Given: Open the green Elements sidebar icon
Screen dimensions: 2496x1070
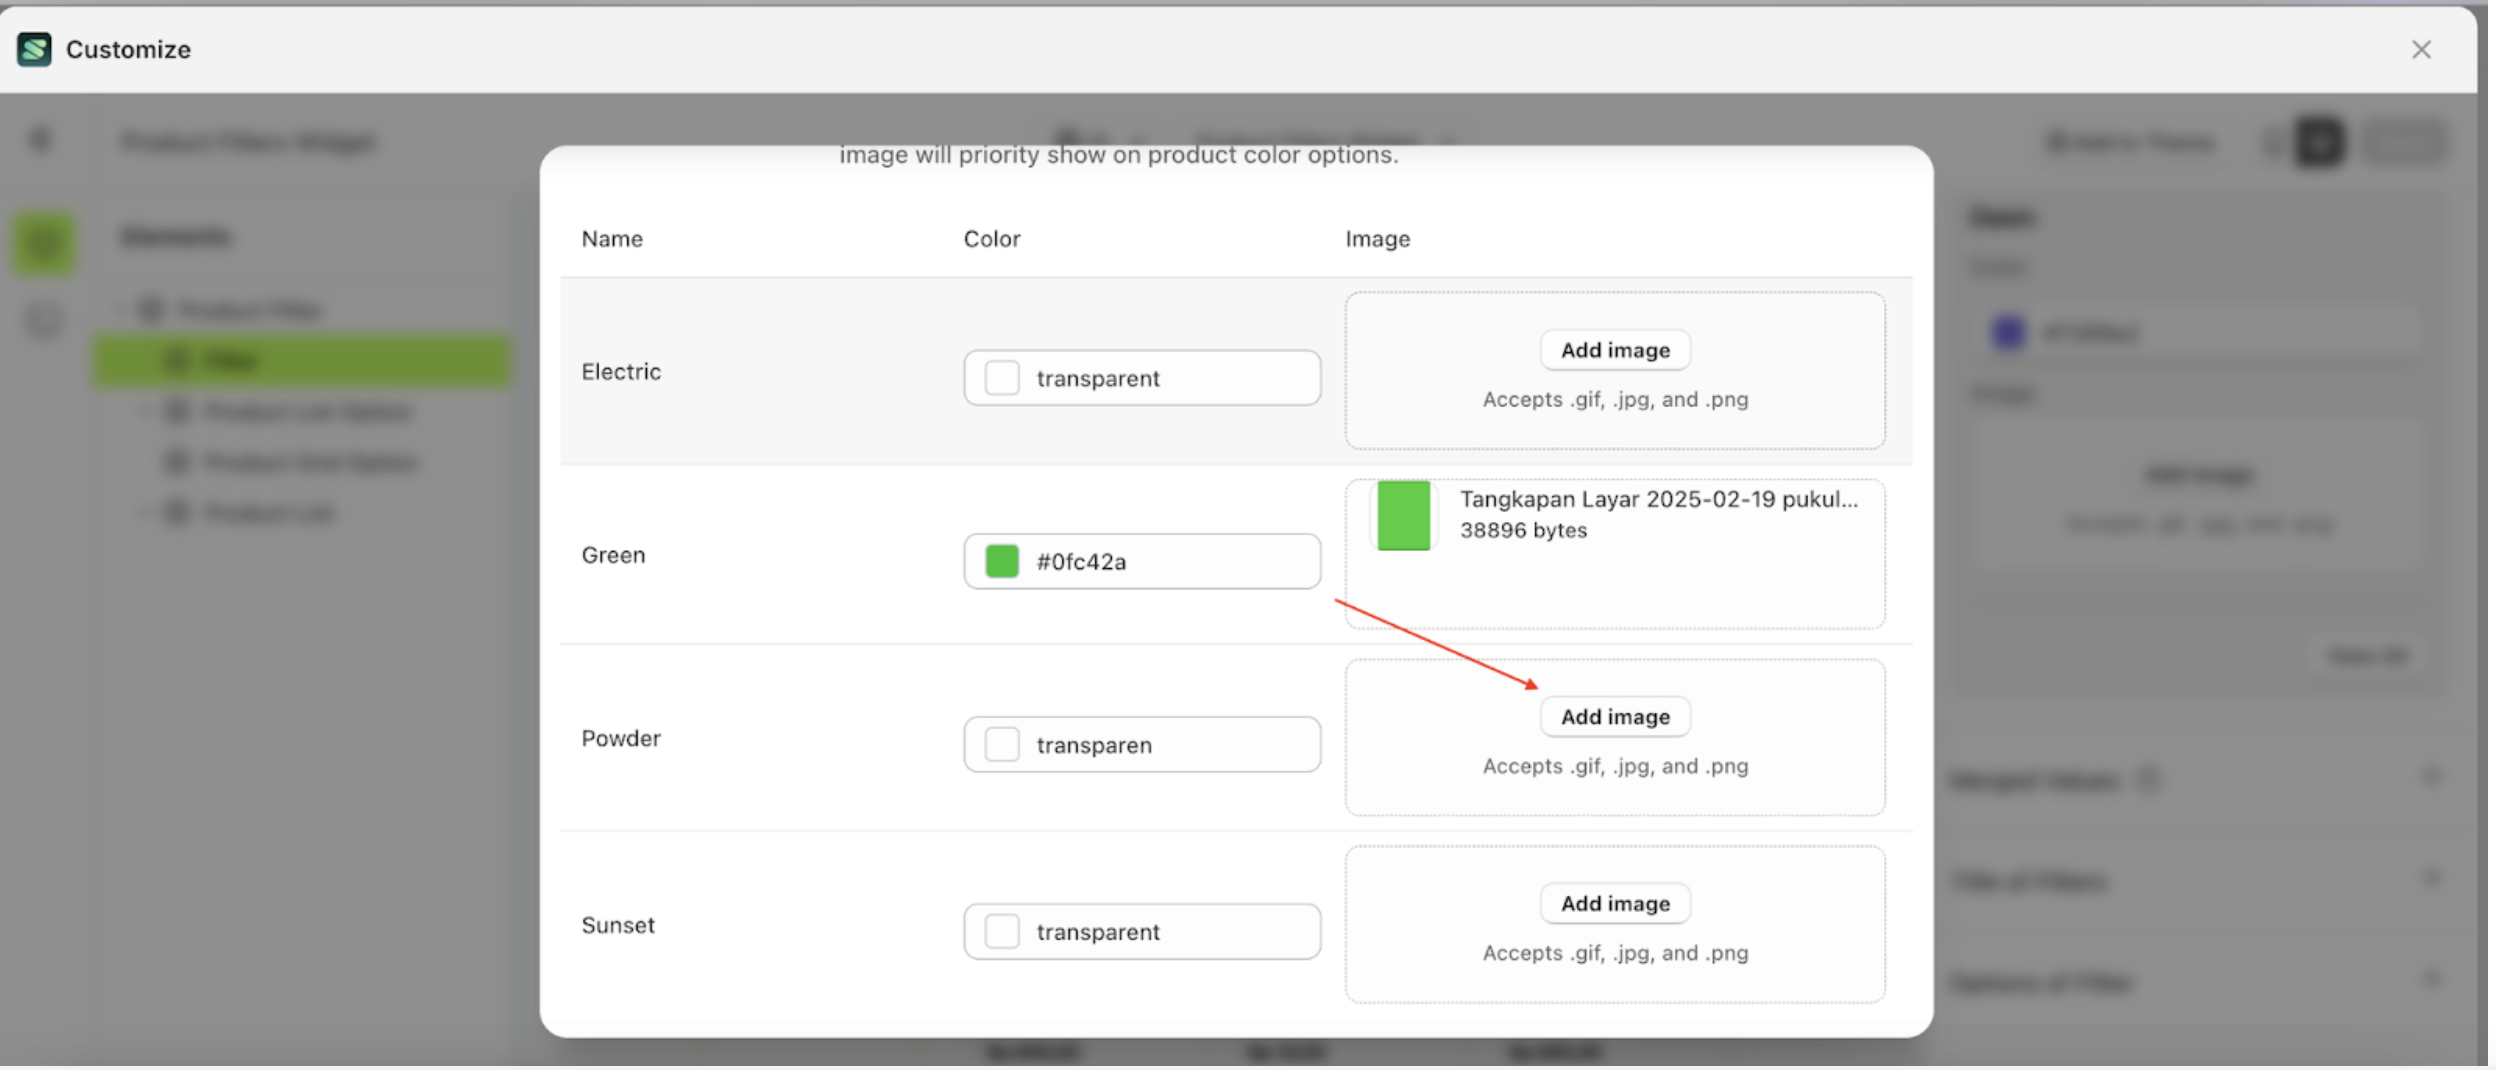Looking at the screenshot, I should (x=44, y=243).
